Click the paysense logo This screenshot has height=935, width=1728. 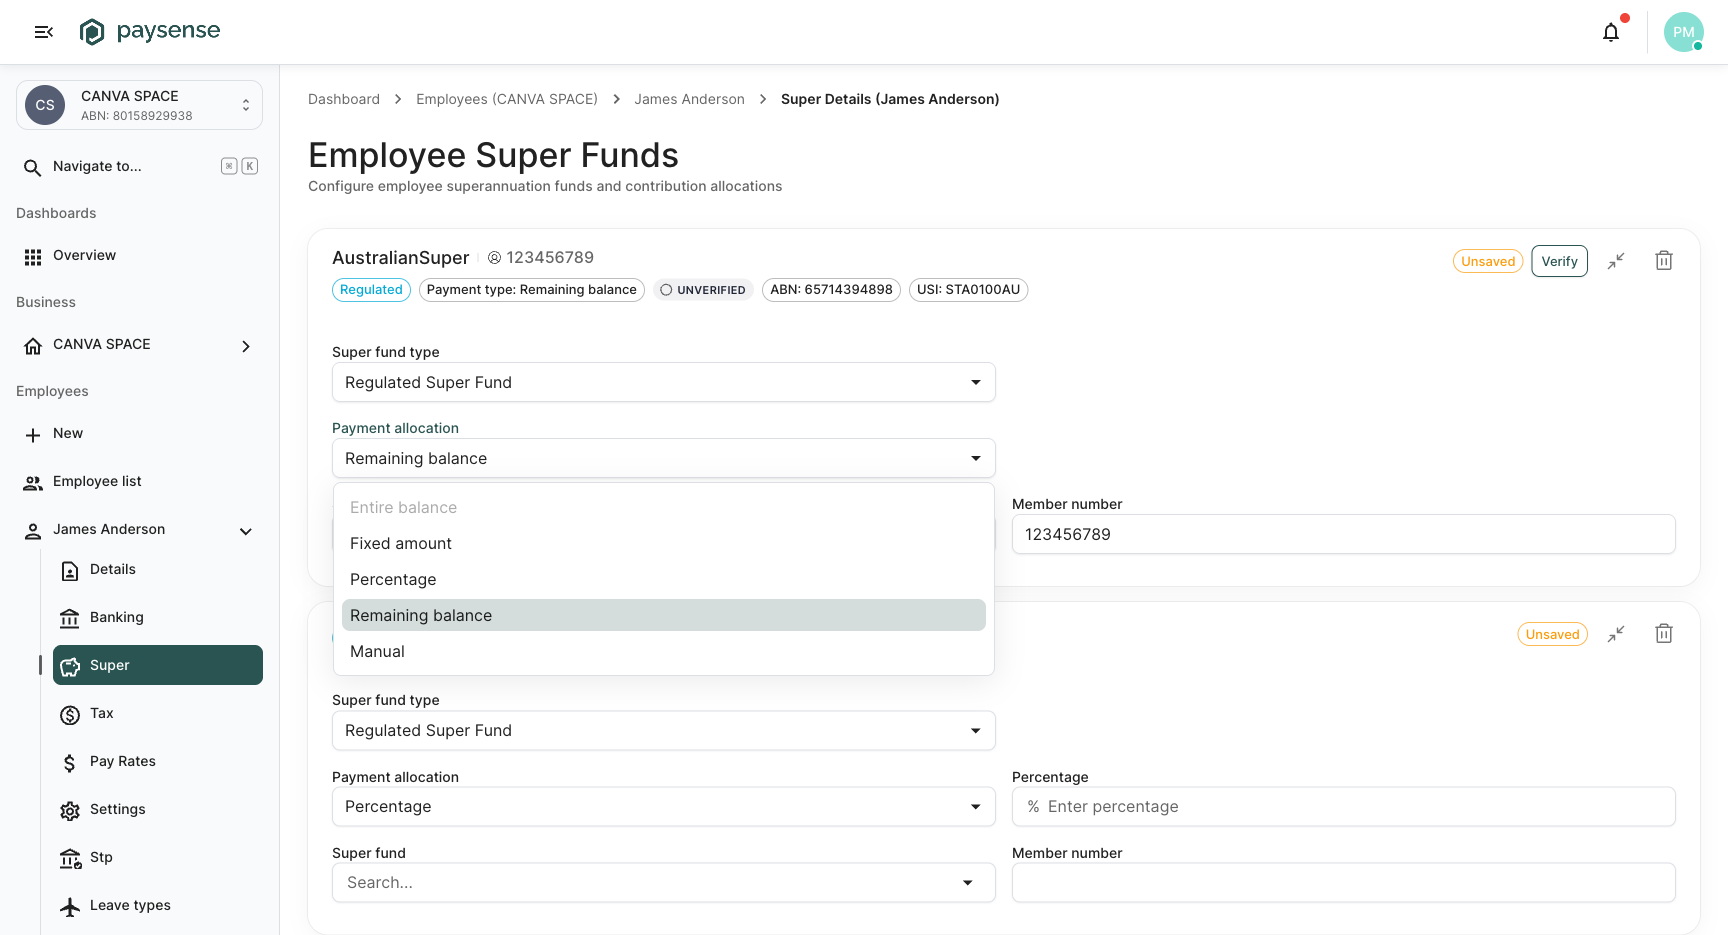[150, 32]
